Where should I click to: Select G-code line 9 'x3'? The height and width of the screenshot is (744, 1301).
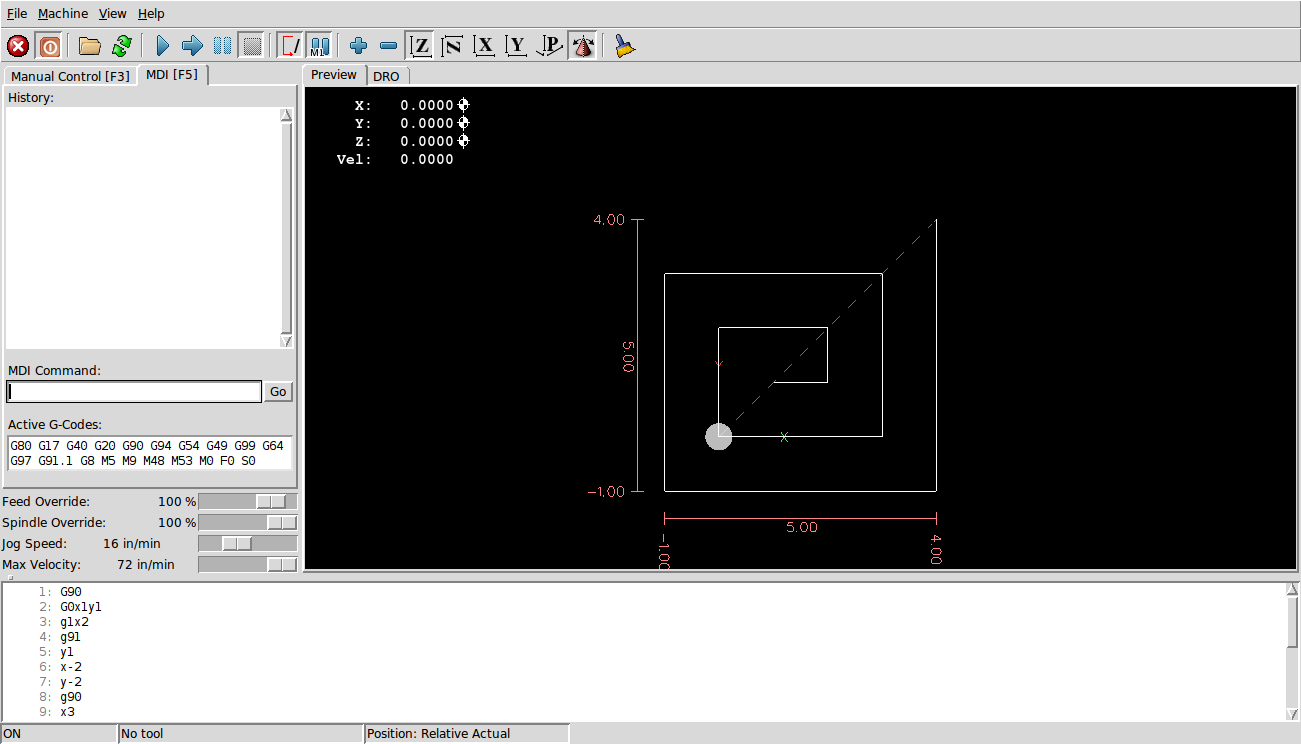[x=67, y=712]
